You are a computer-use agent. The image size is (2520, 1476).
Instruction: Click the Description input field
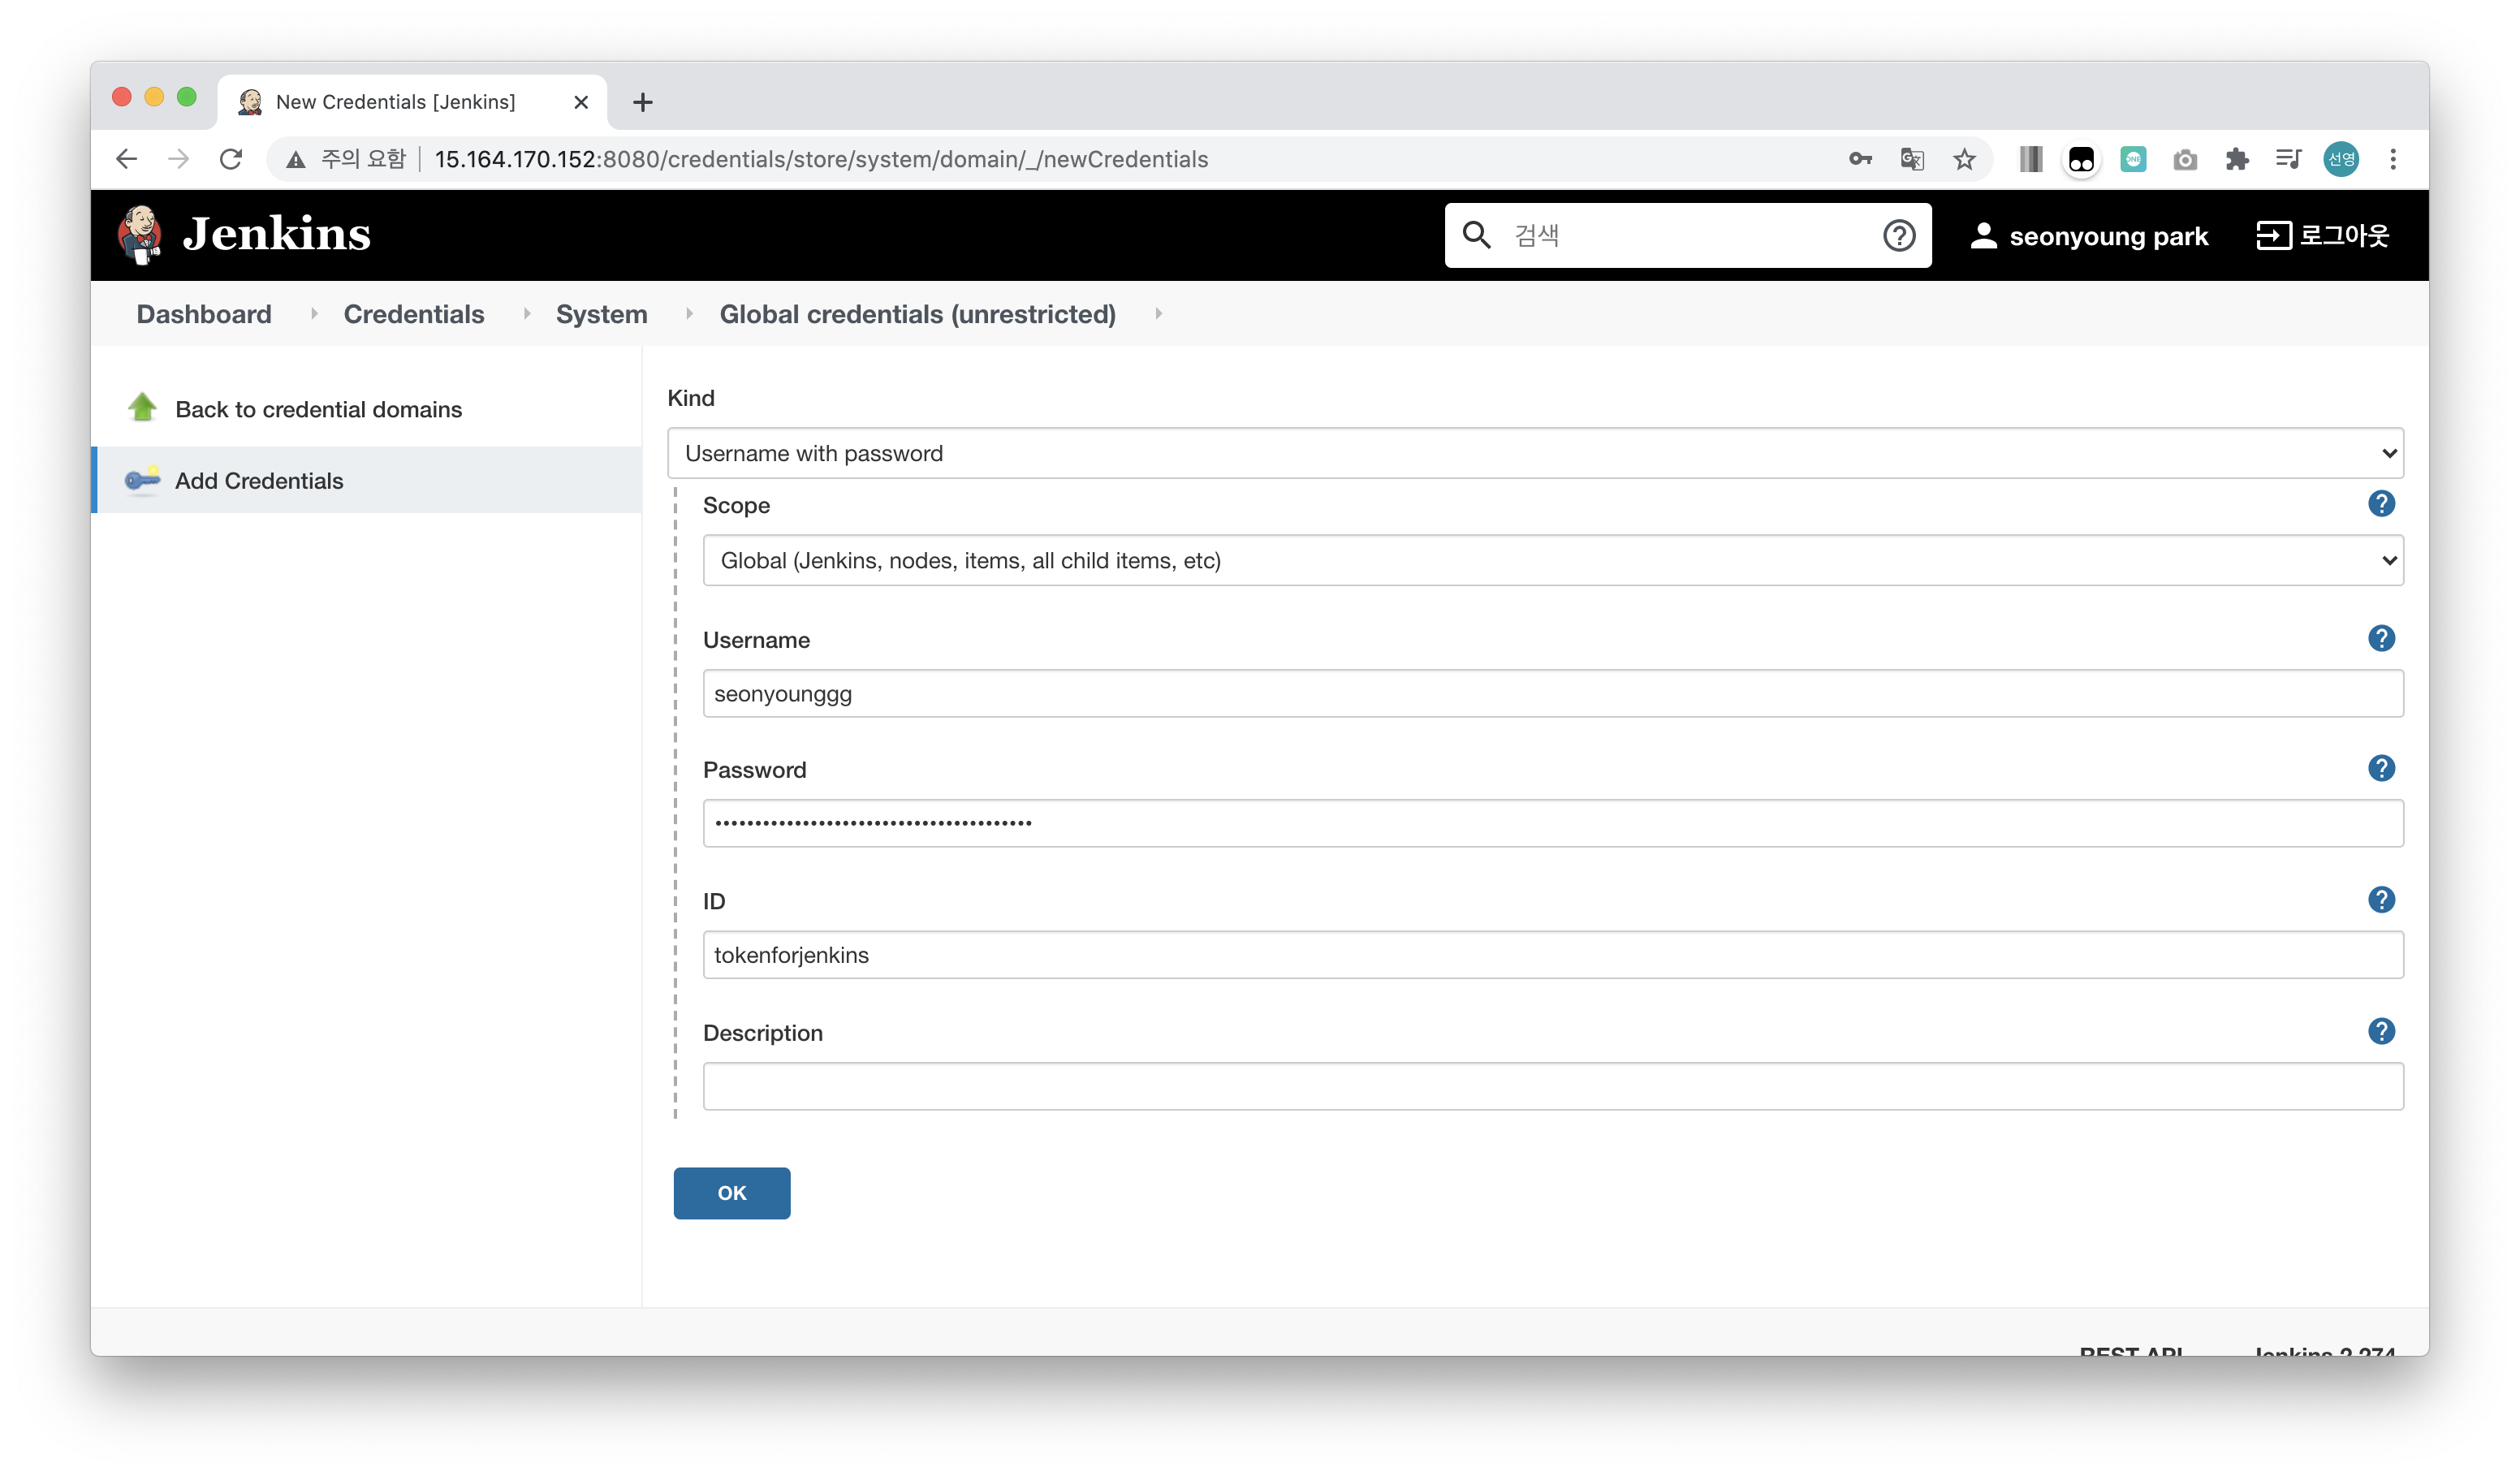pos(1552,1086)
